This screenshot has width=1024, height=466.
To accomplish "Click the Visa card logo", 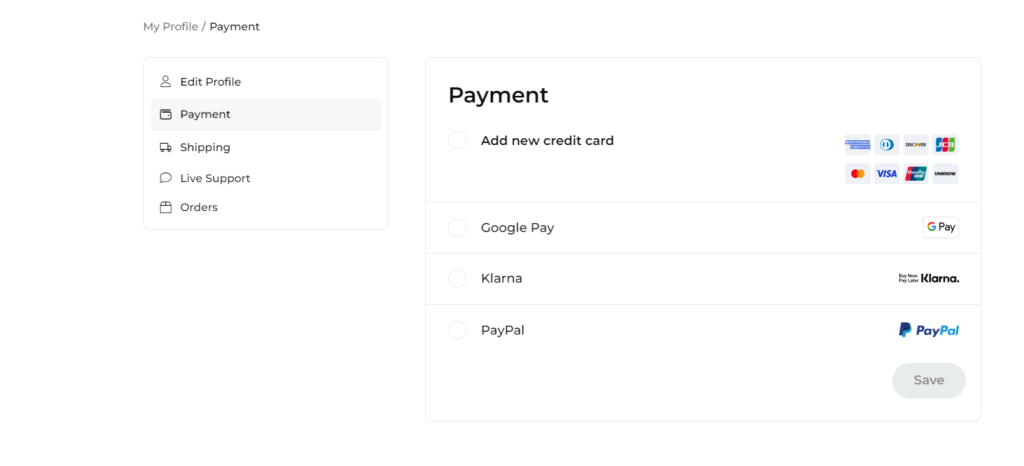I will point(887,174).
